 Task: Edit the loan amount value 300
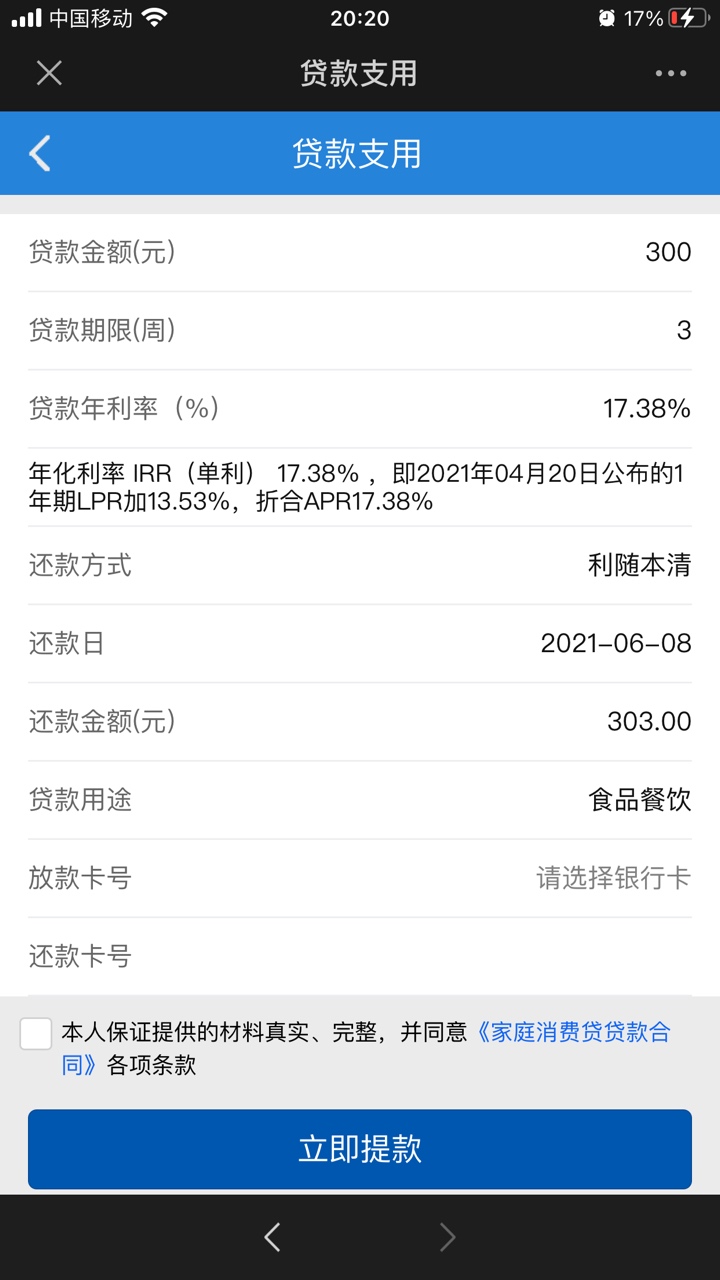[668, 252]
